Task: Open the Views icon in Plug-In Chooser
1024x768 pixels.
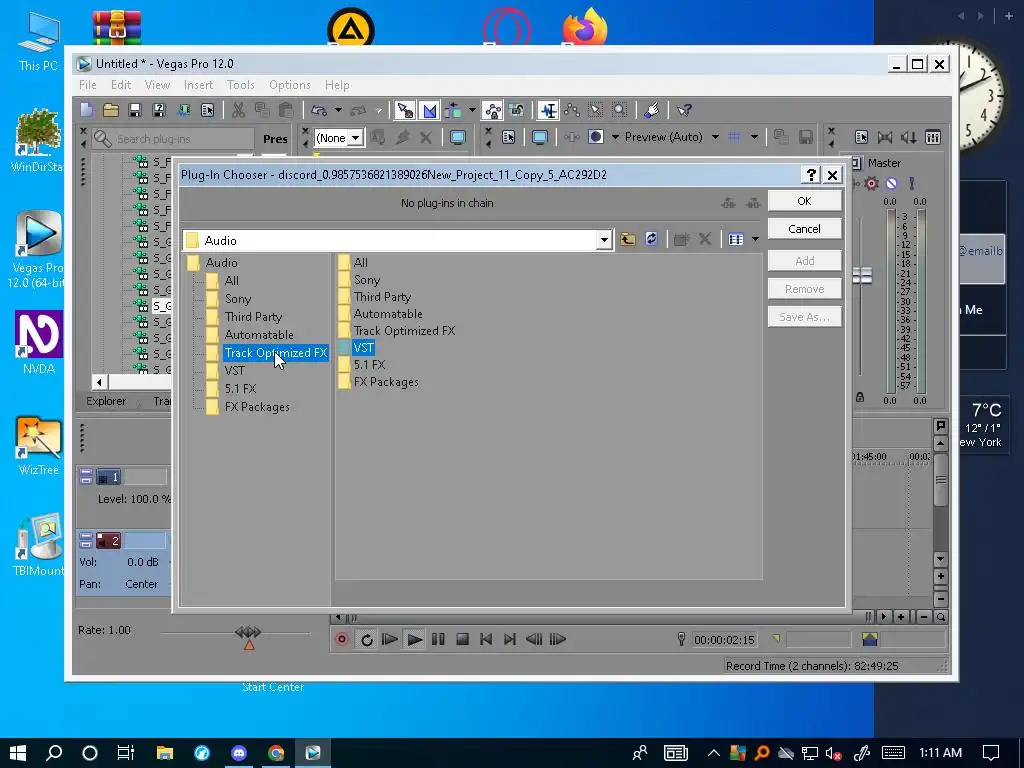Action: pos(736,240)
